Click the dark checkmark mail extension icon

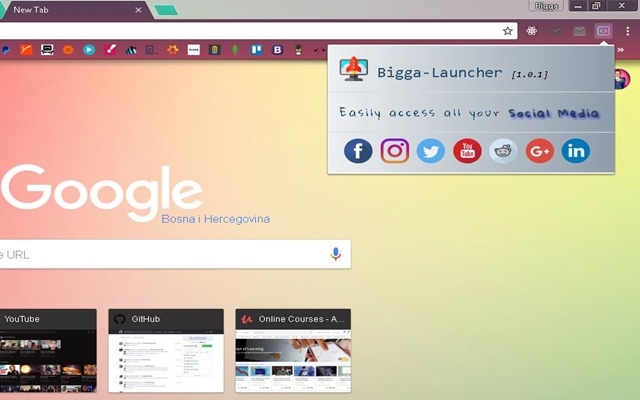(x=556, y=31)
